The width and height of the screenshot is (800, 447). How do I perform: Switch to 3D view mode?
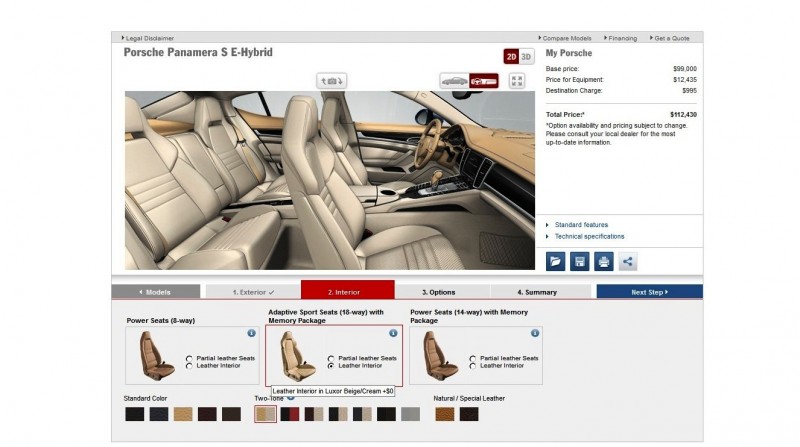526,57
